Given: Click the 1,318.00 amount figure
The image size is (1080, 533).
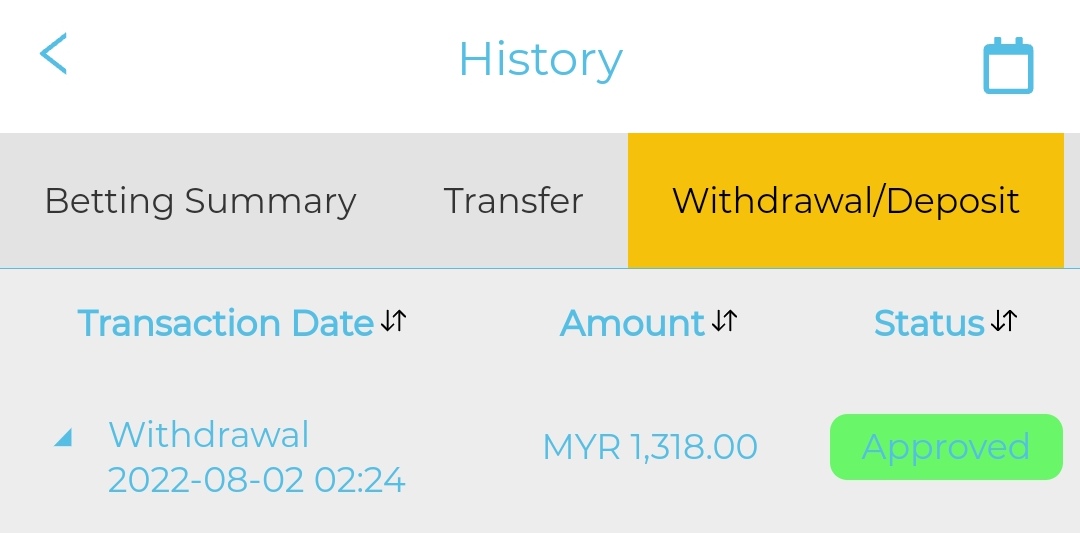Looking at the screenshot, I should pyautogui.click(x=693, y=447).
